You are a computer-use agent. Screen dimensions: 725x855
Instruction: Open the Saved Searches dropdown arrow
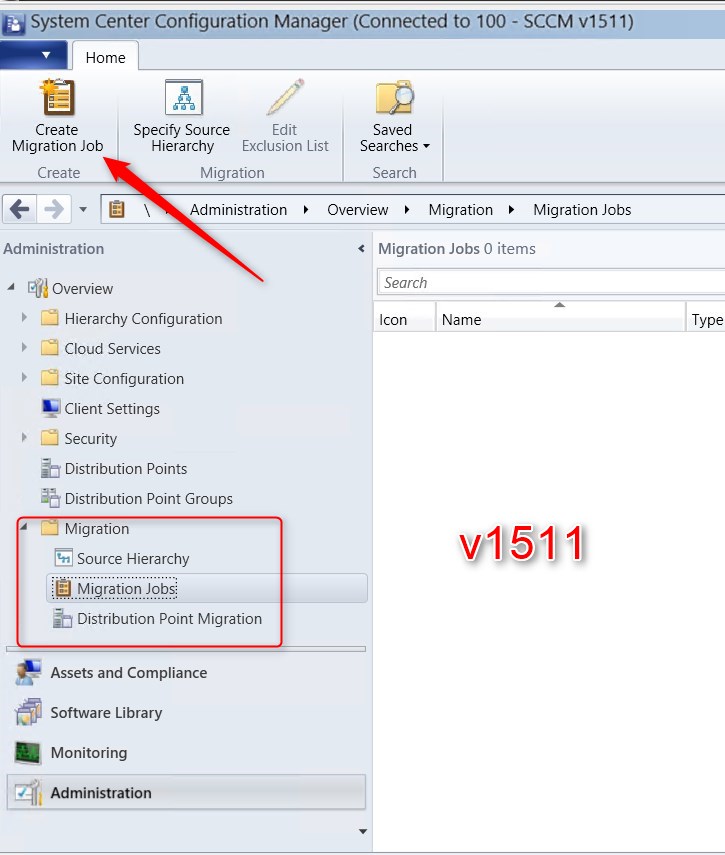(426, 146)
